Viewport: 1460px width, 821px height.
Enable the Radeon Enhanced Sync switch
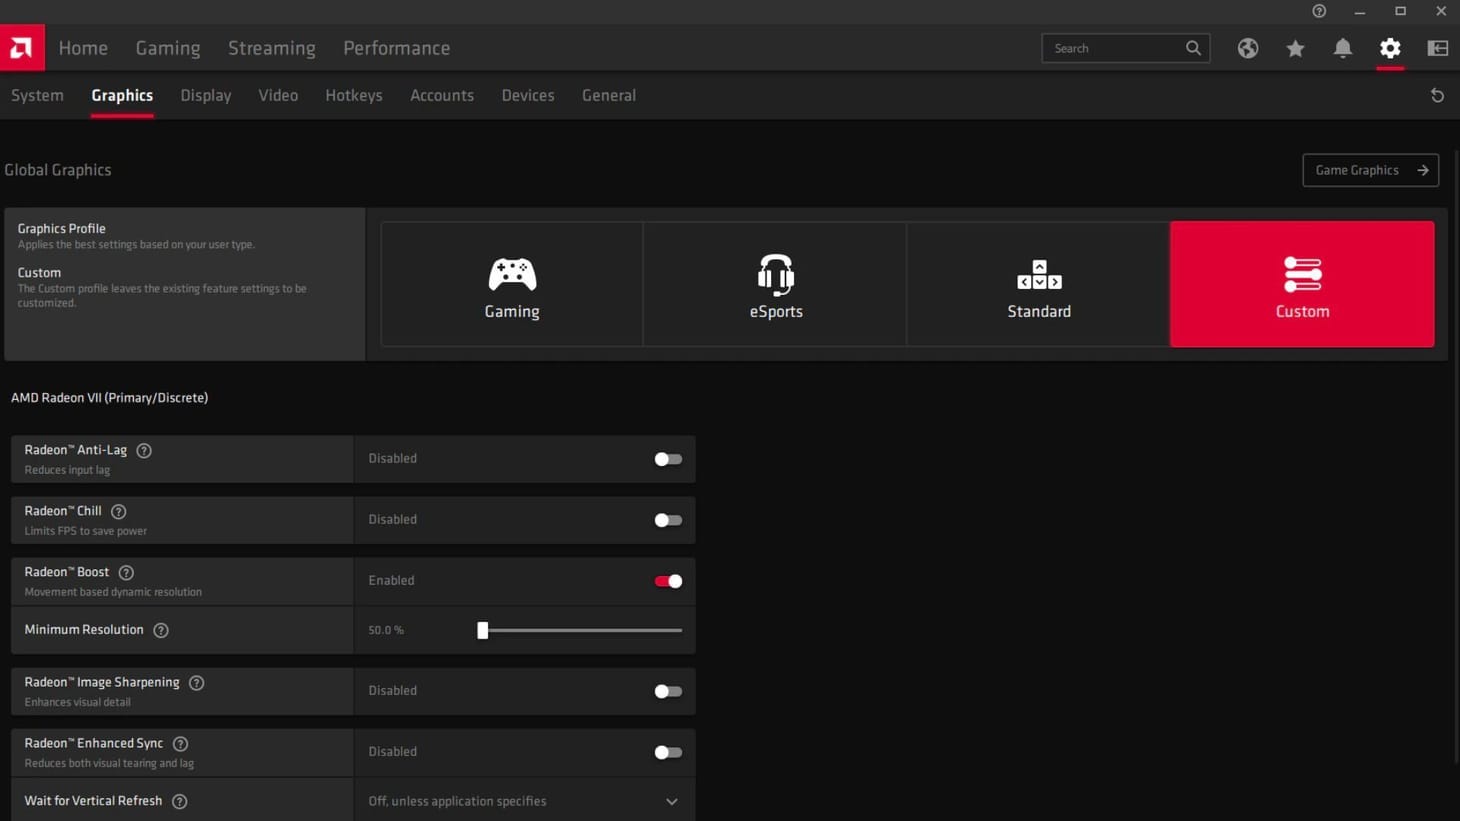point(667,752)
